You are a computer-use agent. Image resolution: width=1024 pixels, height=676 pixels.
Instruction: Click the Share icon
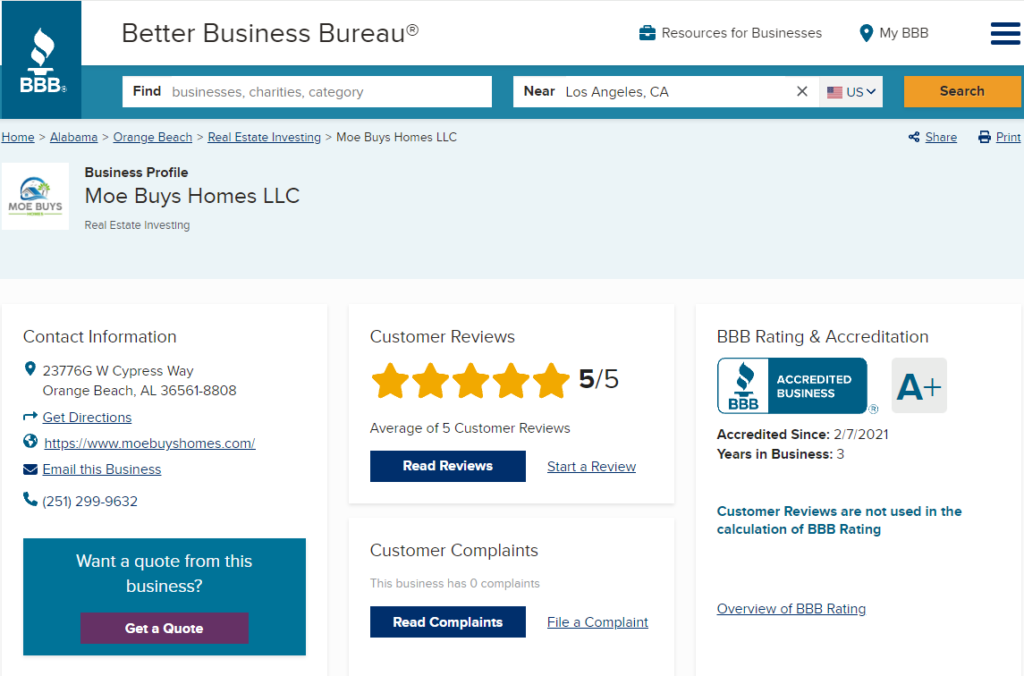(914, 137)
